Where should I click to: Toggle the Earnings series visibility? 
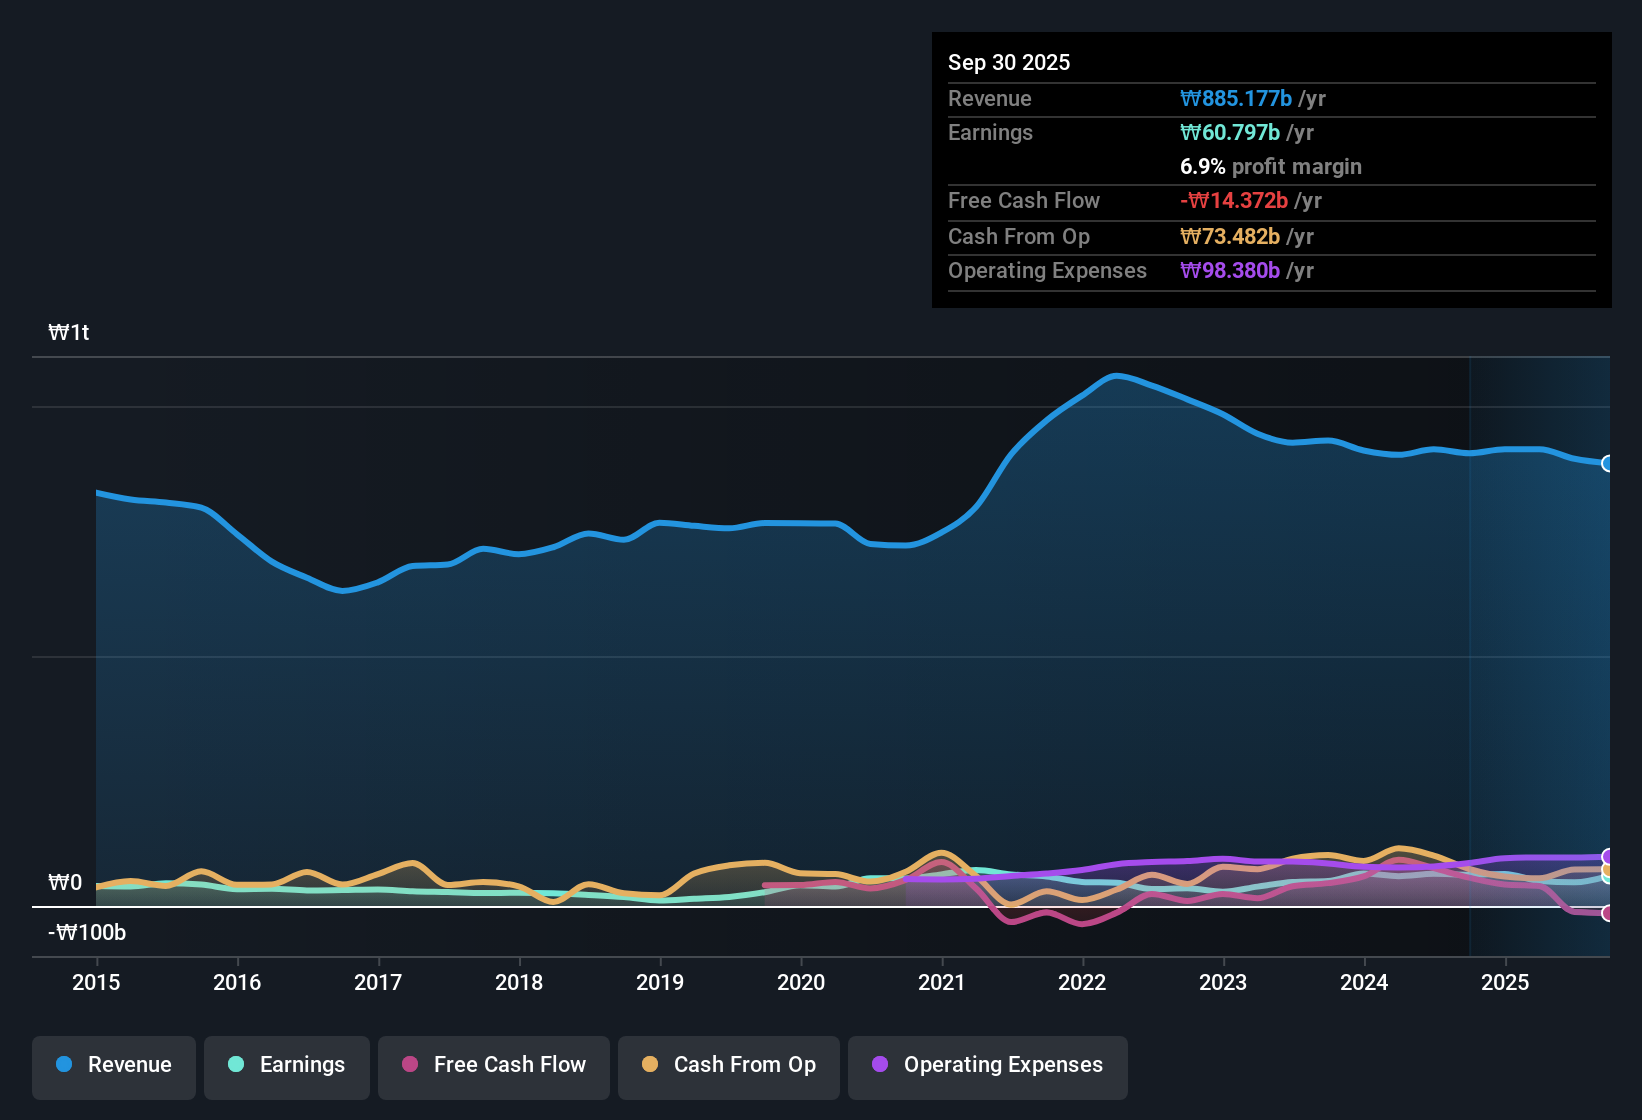pyautogui.click(x=287, y=1065)
